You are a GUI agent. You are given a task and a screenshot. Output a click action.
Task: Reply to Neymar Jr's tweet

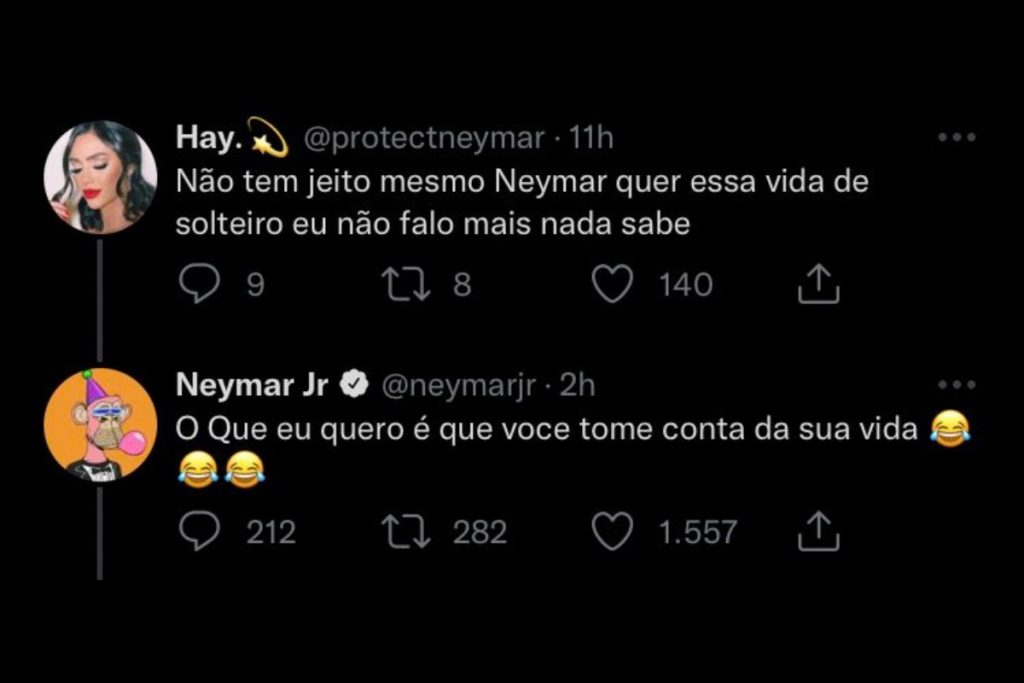pyautogui.click(x=199, y=531)
